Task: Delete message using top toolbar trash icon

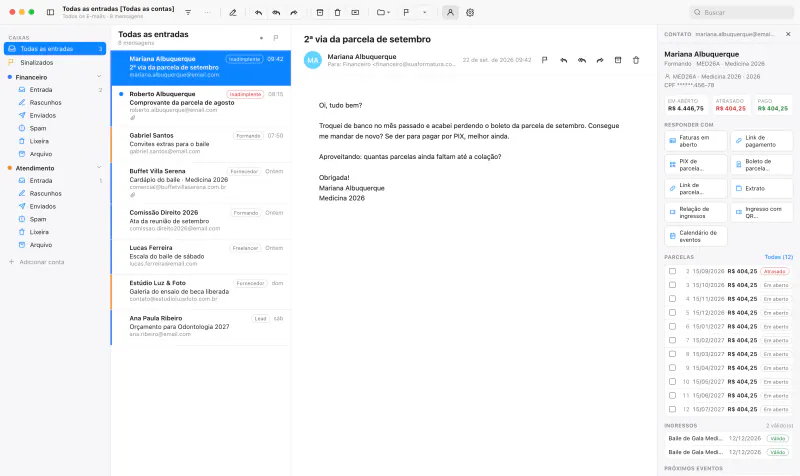Action: [337, 12]
